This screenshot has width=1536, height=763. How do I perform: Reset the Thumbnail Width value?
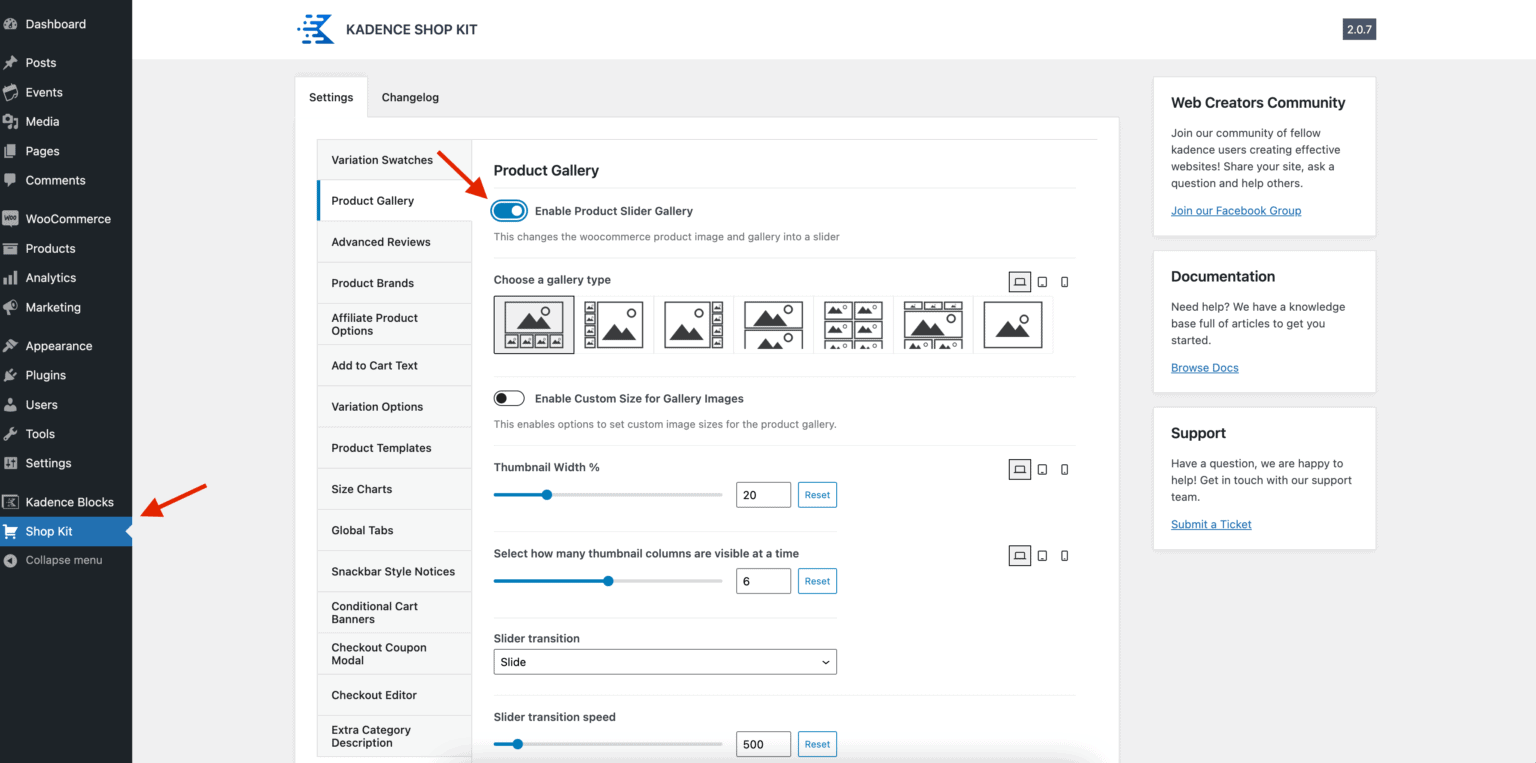817,495
